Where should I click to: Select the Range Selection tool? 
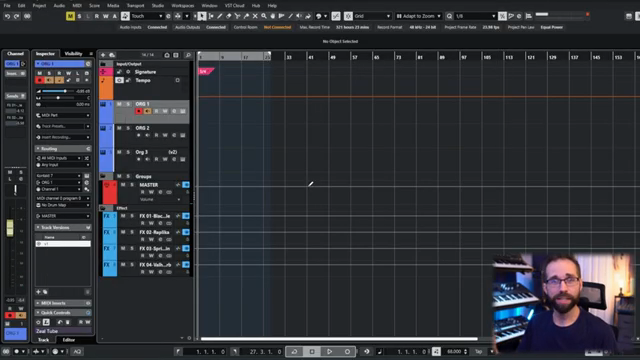tap(211, 16)
